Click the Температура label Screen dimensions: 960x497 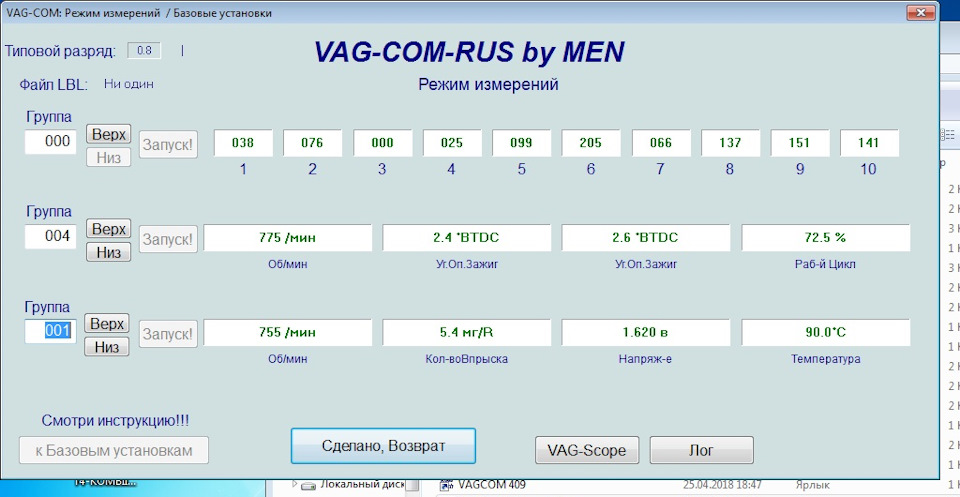tap(826, 359)
